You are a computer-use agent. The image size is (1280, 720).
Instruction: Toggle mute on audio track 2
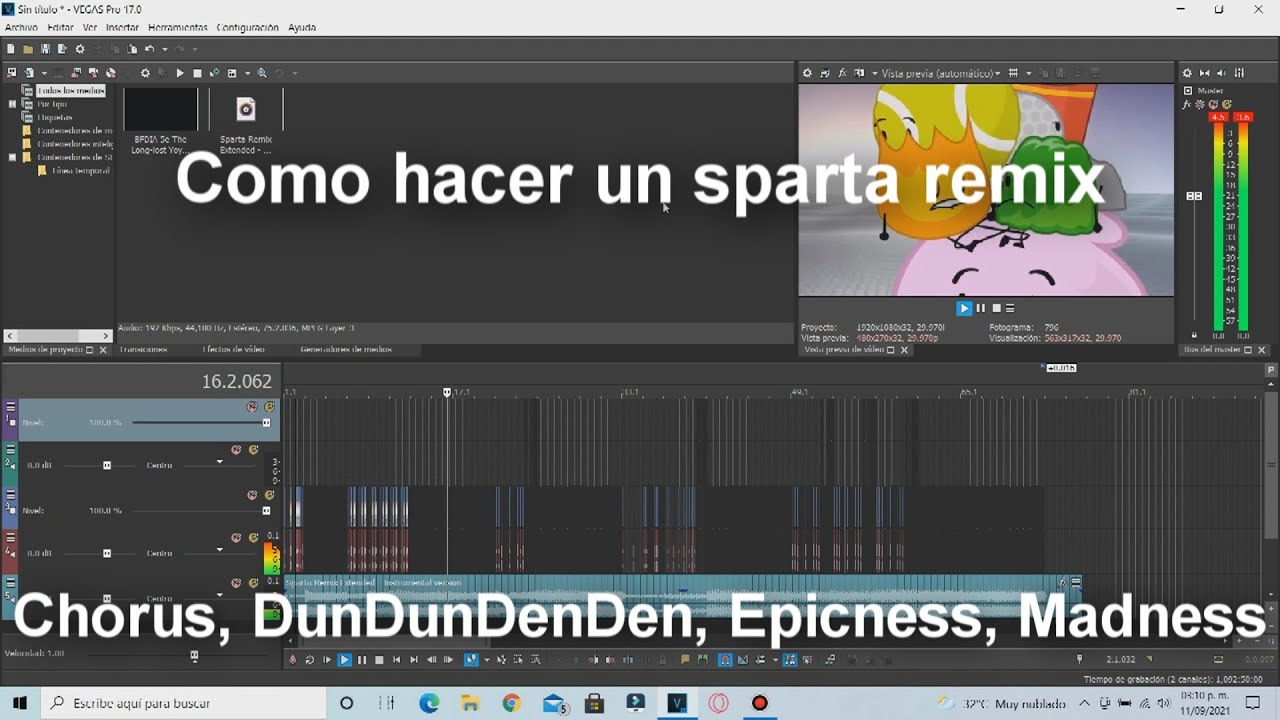click(236, 450)
